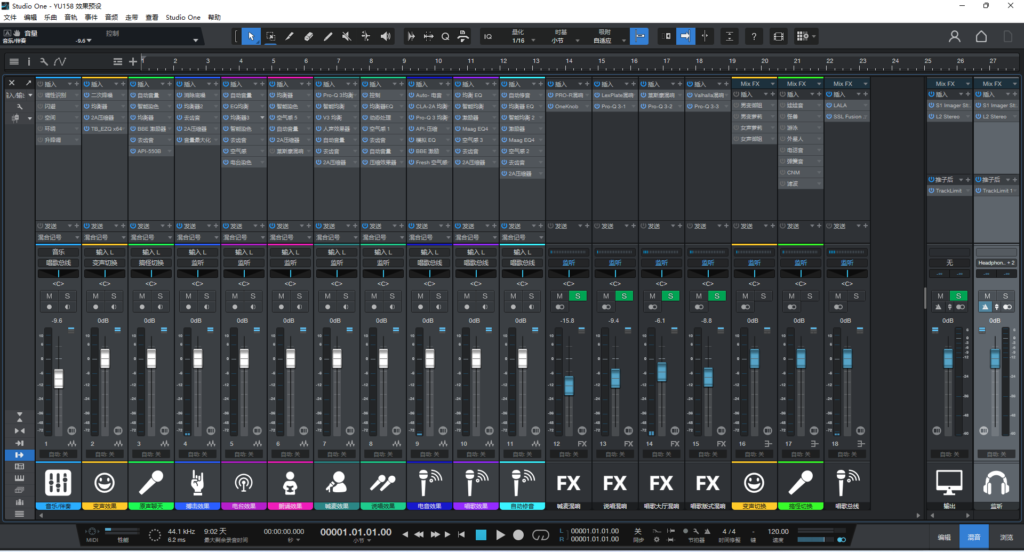Open the 输入 L input selector on channel 2

[x=104, y=253]
